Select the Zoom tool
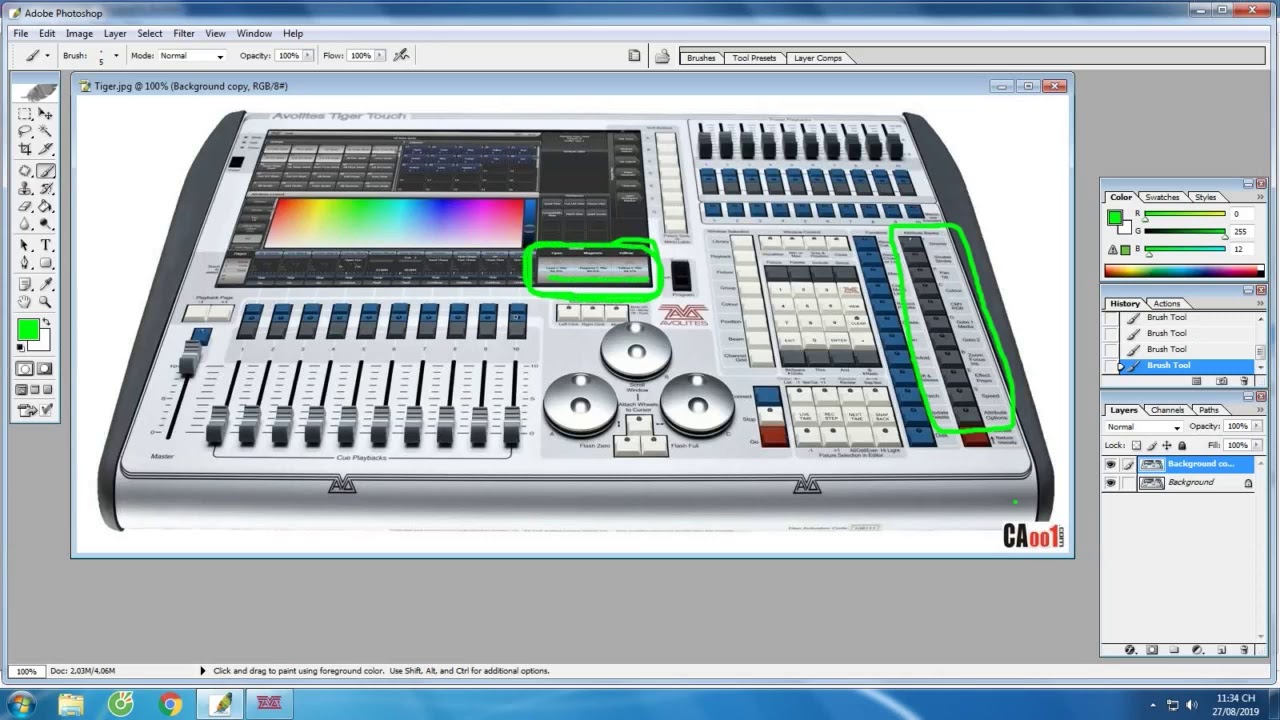 click(45, 302)
